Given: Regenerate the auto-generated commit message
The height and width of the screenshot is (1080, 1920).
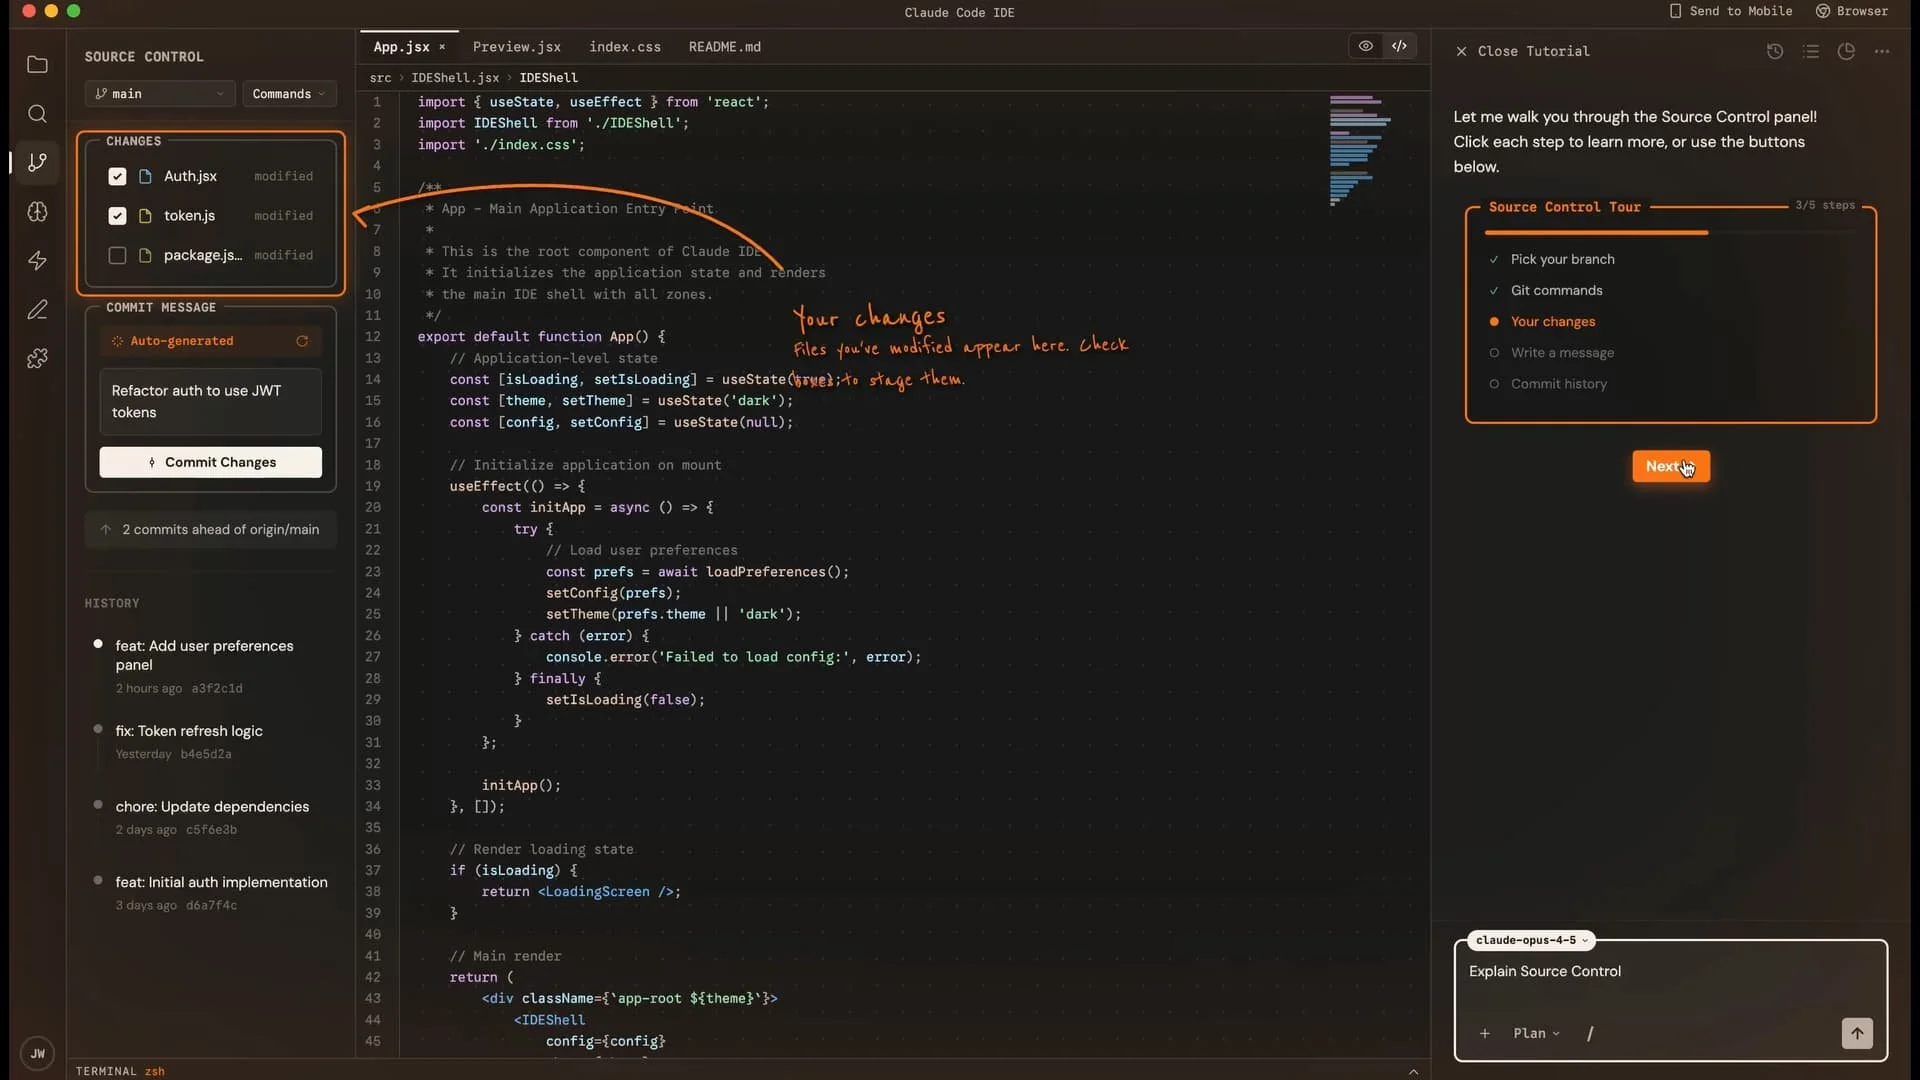Looking at the screenshot, I should (302, 341).
